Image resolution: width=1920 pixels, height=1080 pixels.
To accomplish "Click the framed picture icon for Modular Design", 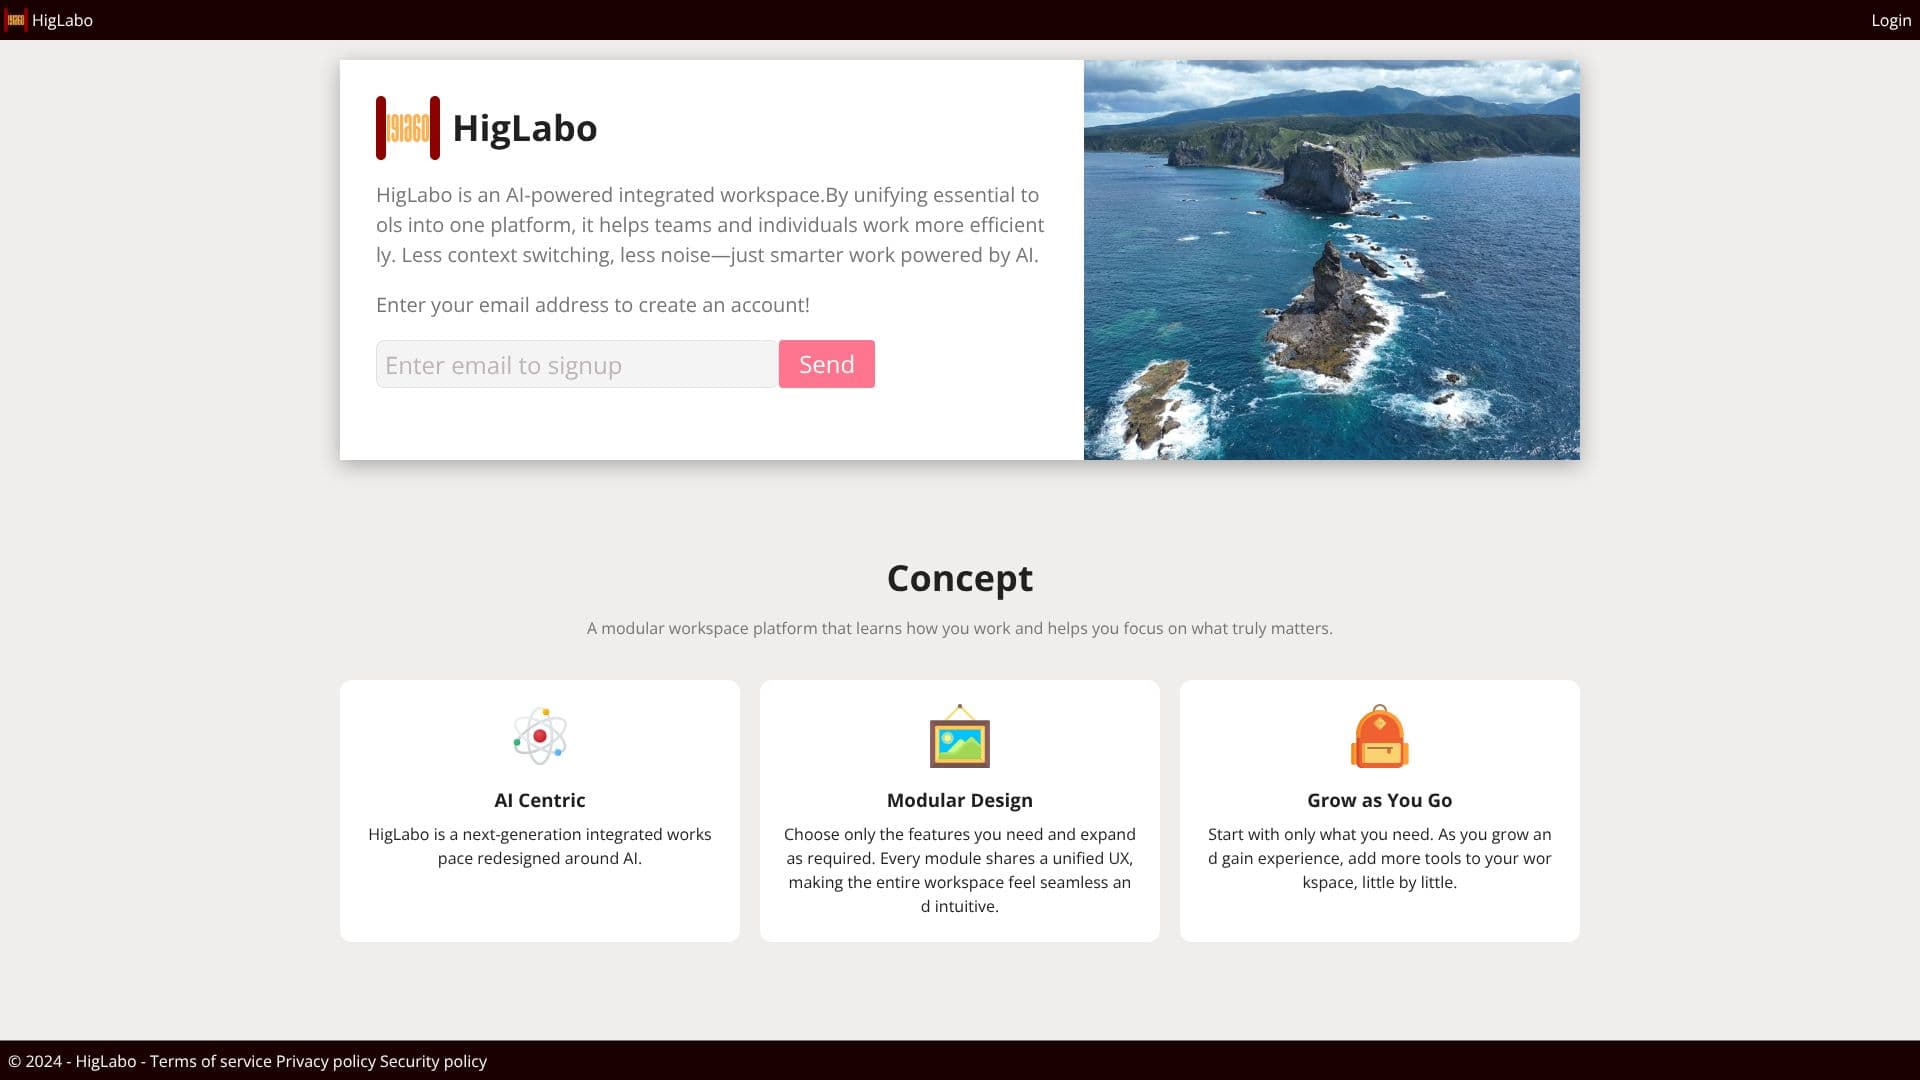I will click(x=960, y=736).
